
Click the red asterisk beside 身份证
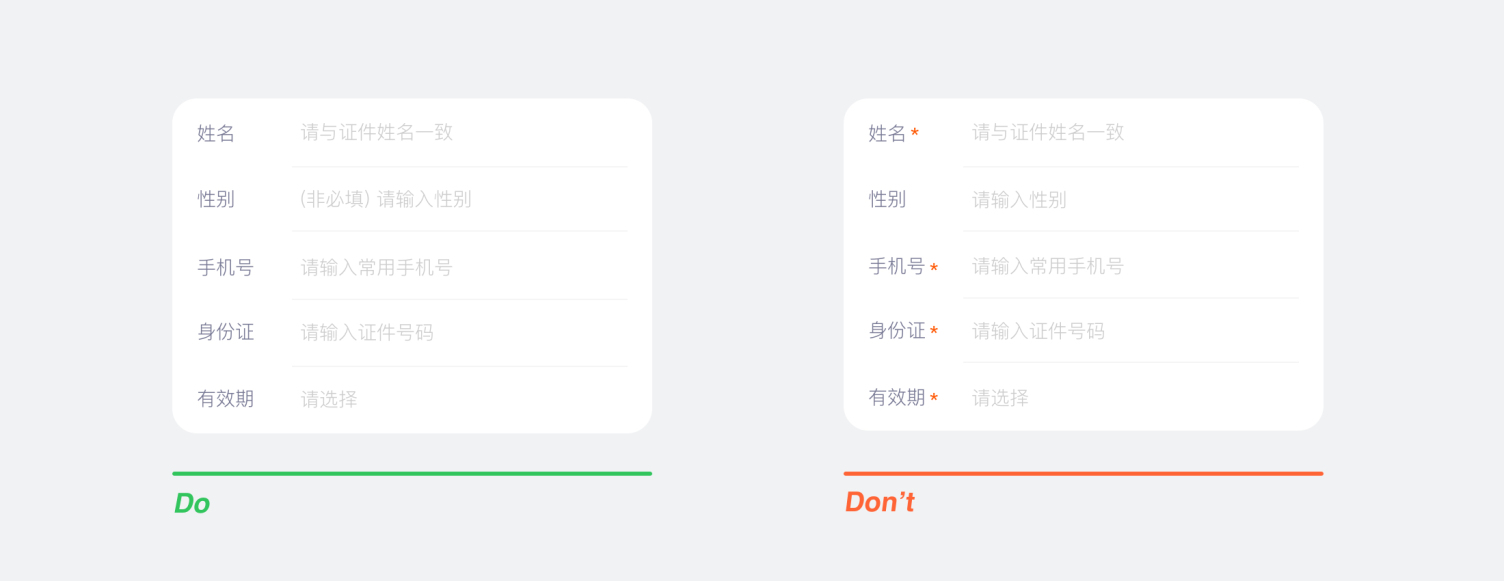934,331
